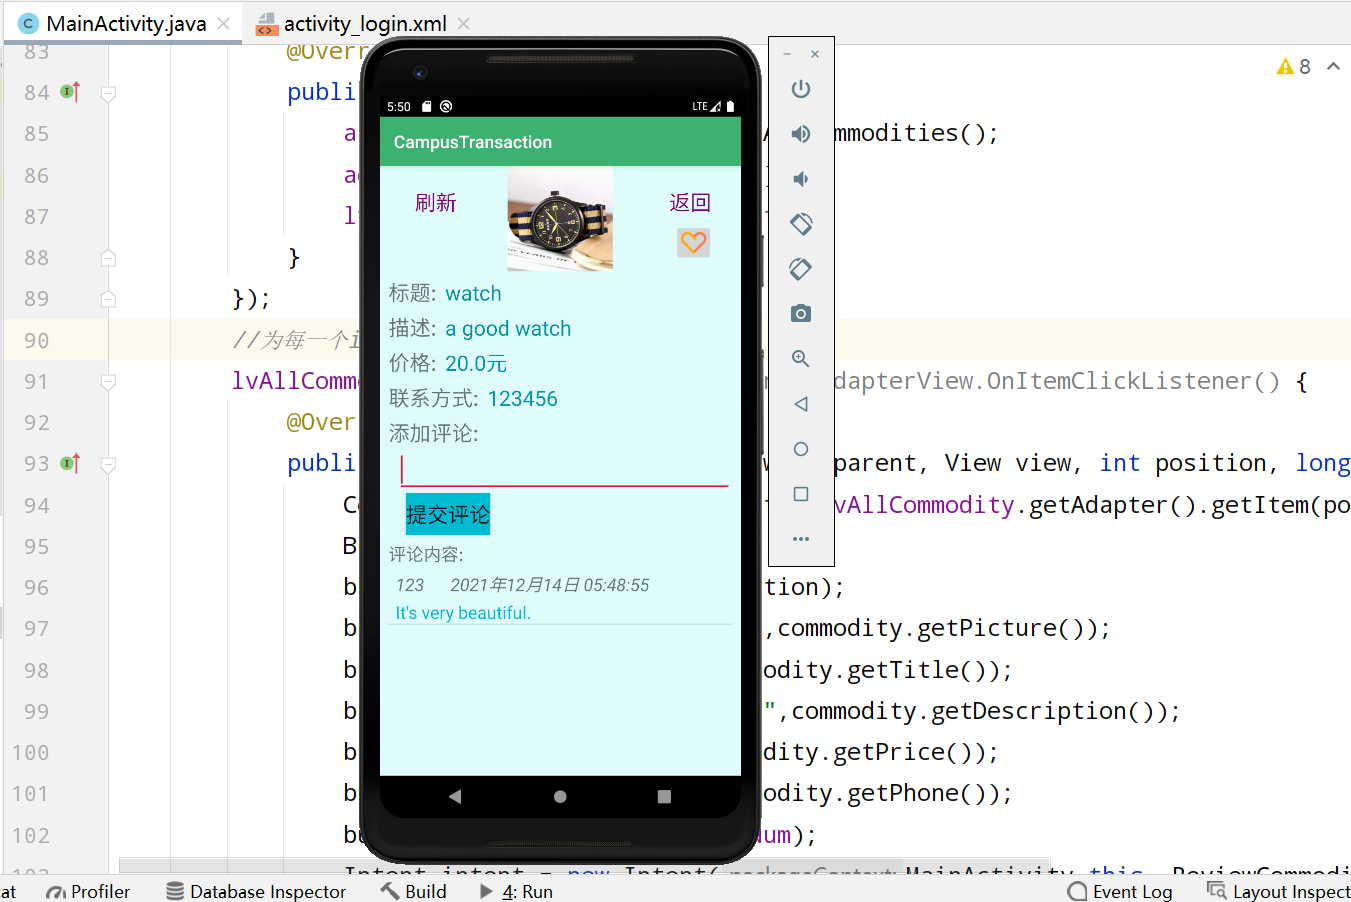The height and width of the screenshot is (902, 1351).
Task: Click the description text "a good watch"
Action: click(508, 329)
